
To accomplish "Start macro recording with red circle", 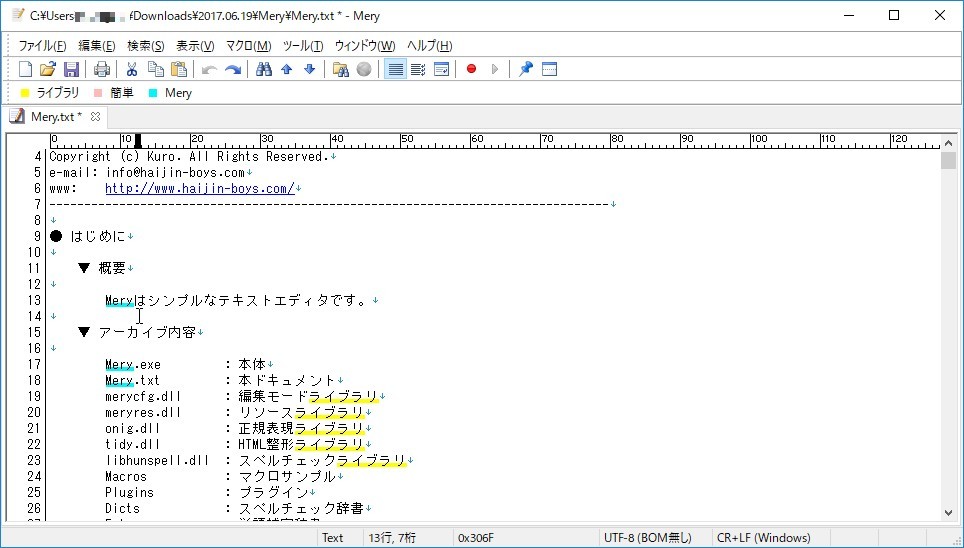I will 472,69.
